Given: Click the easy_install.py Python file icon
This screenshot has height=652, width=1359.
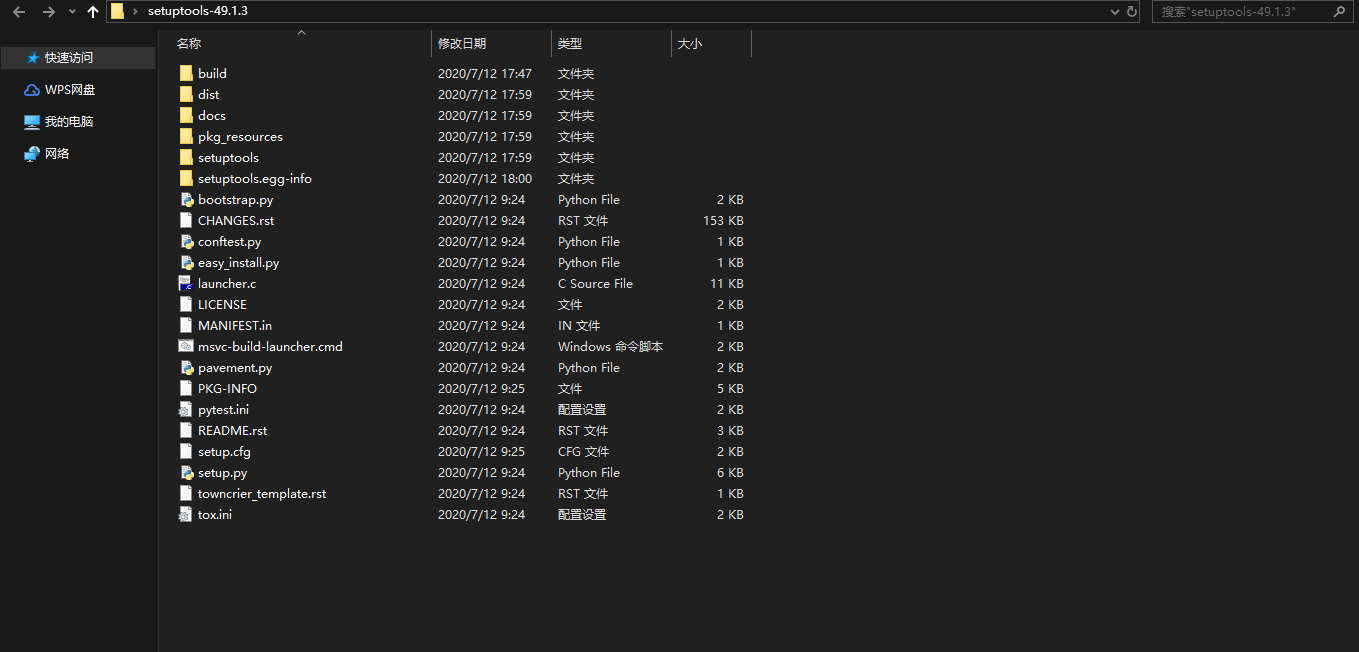Looking at the screenshot, I should (x=186, y=262).
